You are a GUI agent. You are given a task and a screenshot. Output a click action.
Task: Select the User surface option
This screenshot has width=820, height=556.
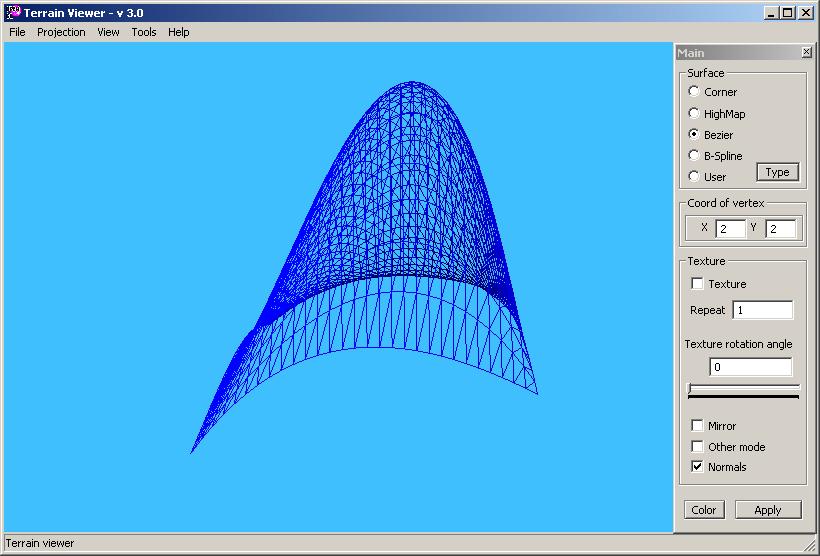tap(694, 177)
